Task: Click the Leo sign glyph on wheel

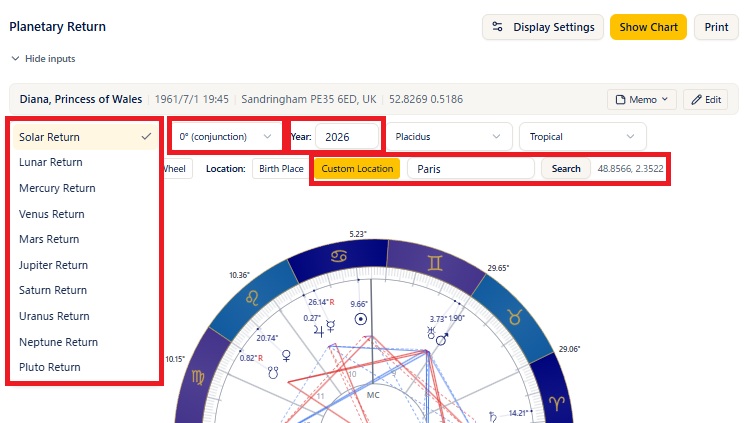Action: pos(252,298)
